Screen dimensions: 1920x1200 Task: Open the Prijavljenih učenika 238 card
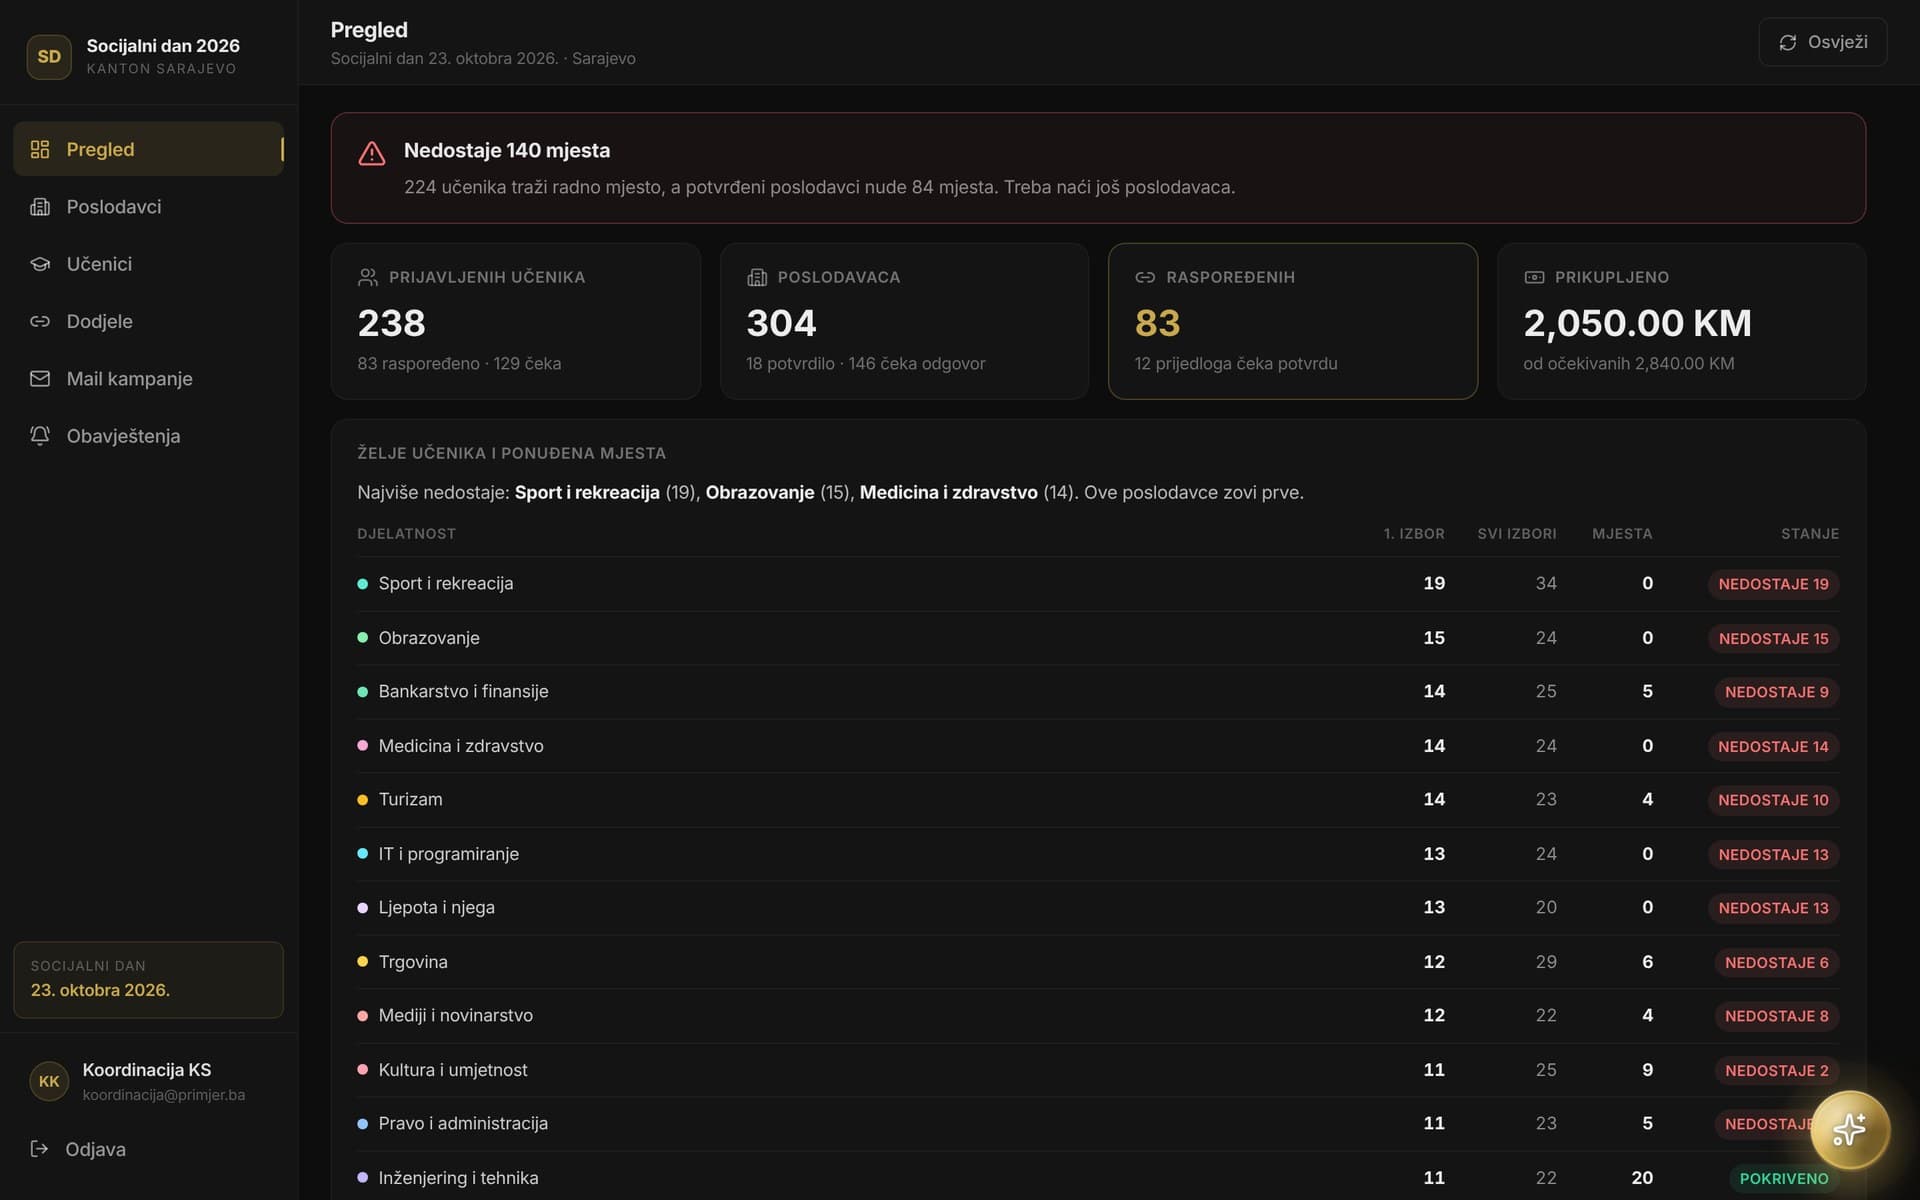click(x=516, y=321)
